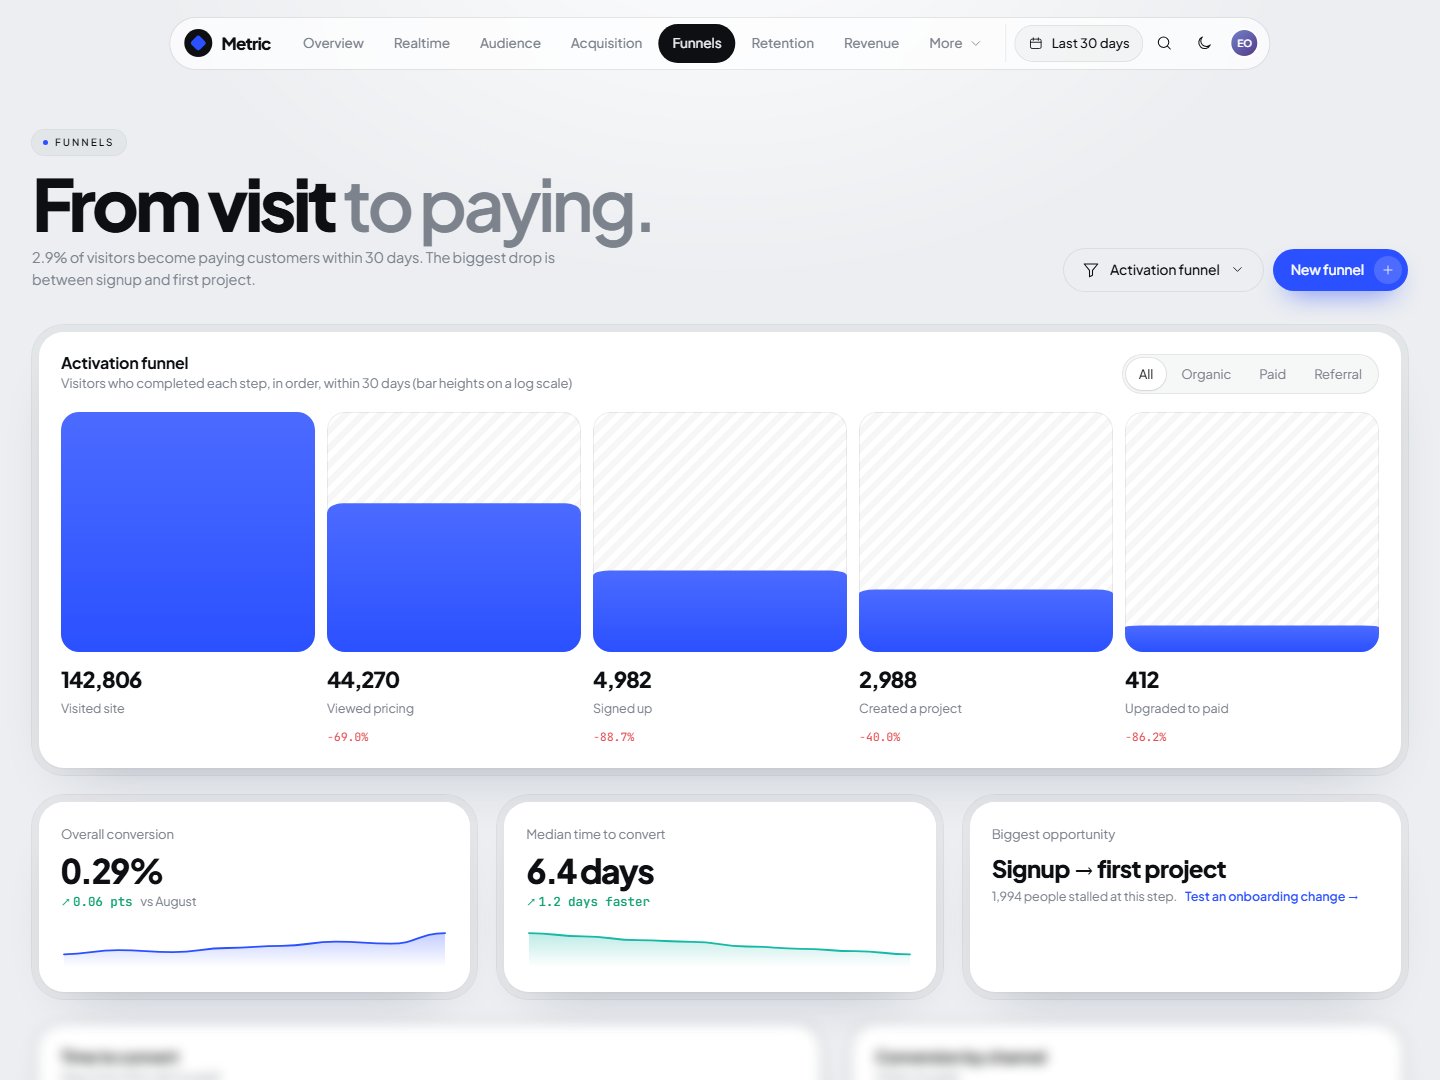Image resolution: width=1440 pixels, height=1080 pixels.
Task: Click the Signed up funnel bar
Action: (720, 611)
